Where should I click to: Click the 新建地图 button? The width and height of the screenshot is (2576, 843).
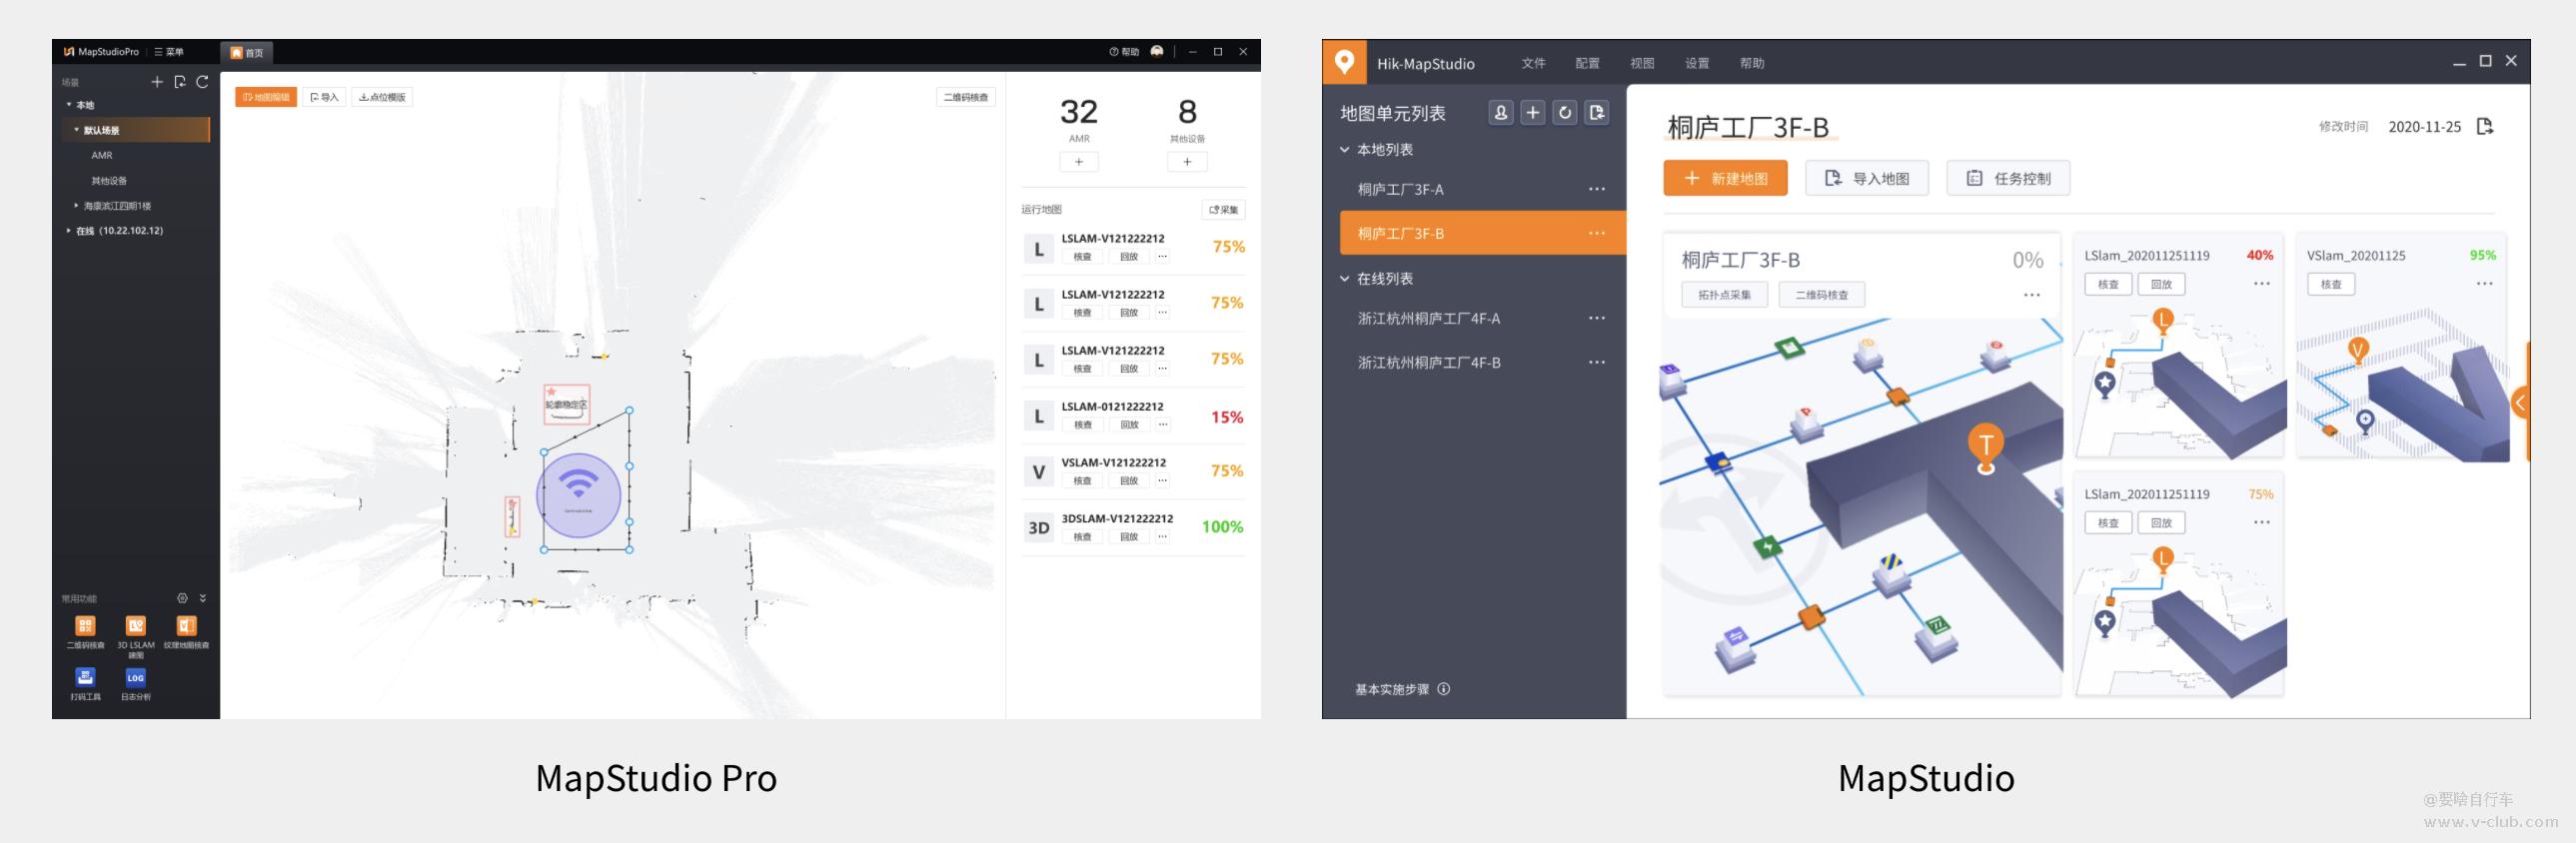click(1725, 178)
